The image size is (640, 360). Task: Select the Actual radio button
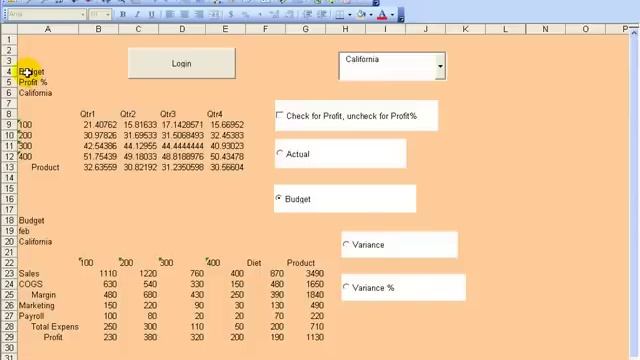(280, 153)
